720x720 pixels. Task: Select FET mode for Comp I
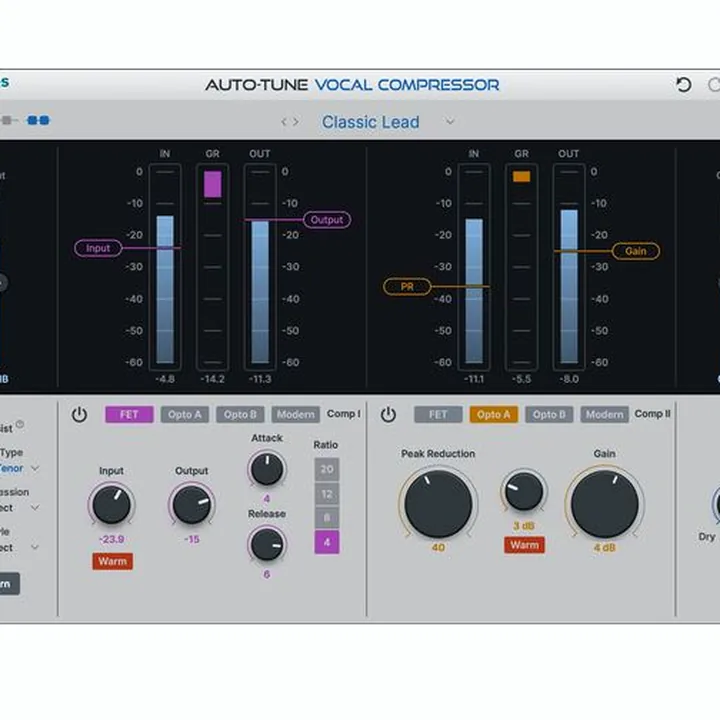point(129,415)
